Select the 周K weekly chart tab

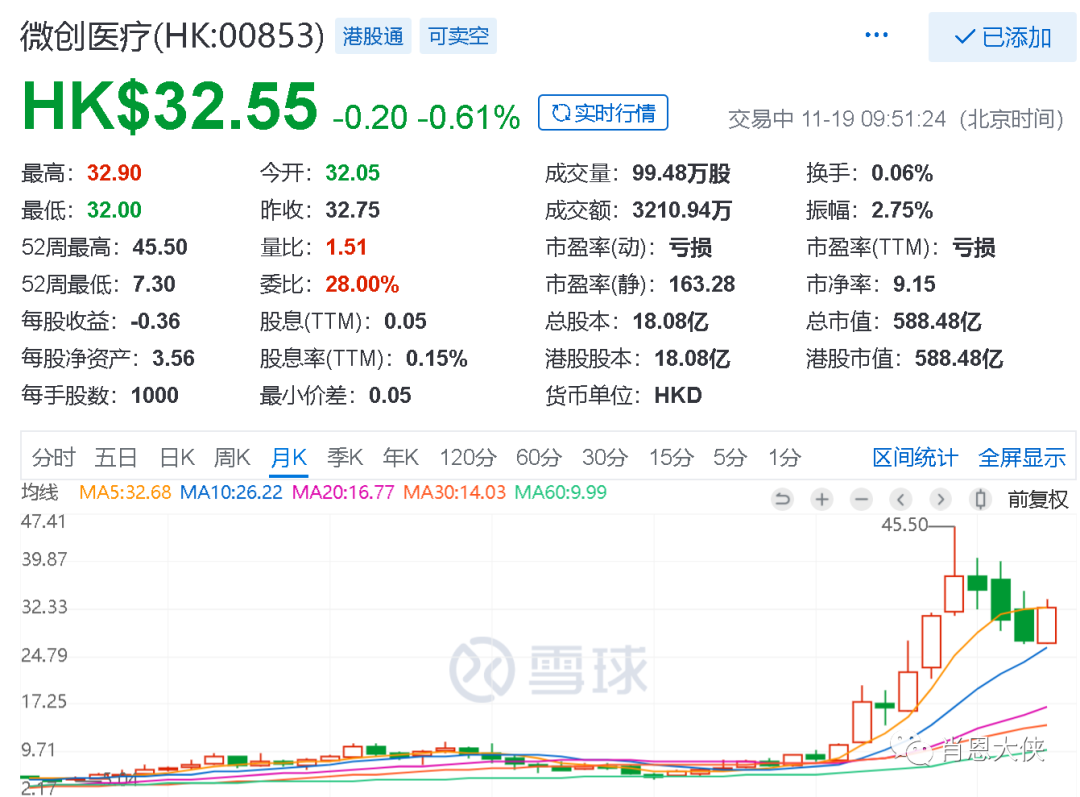(x=232, y=458)
